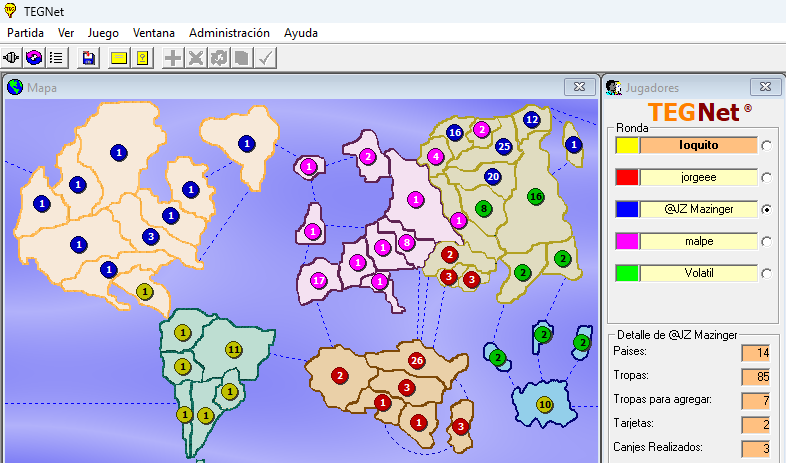Close the Jugadores panel
This screenshot has width=786, height=463.
click(765, 87)
